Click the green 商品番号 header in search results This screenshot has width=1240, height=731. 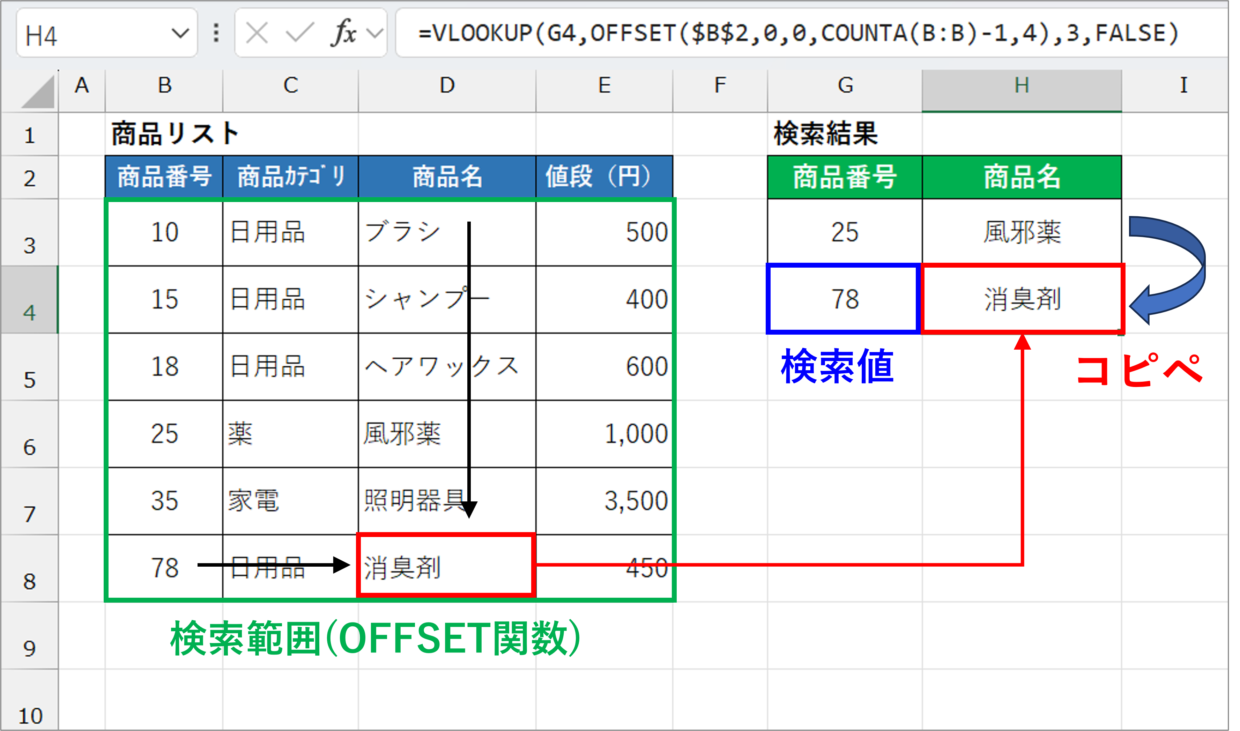click(x=844, y=178)
